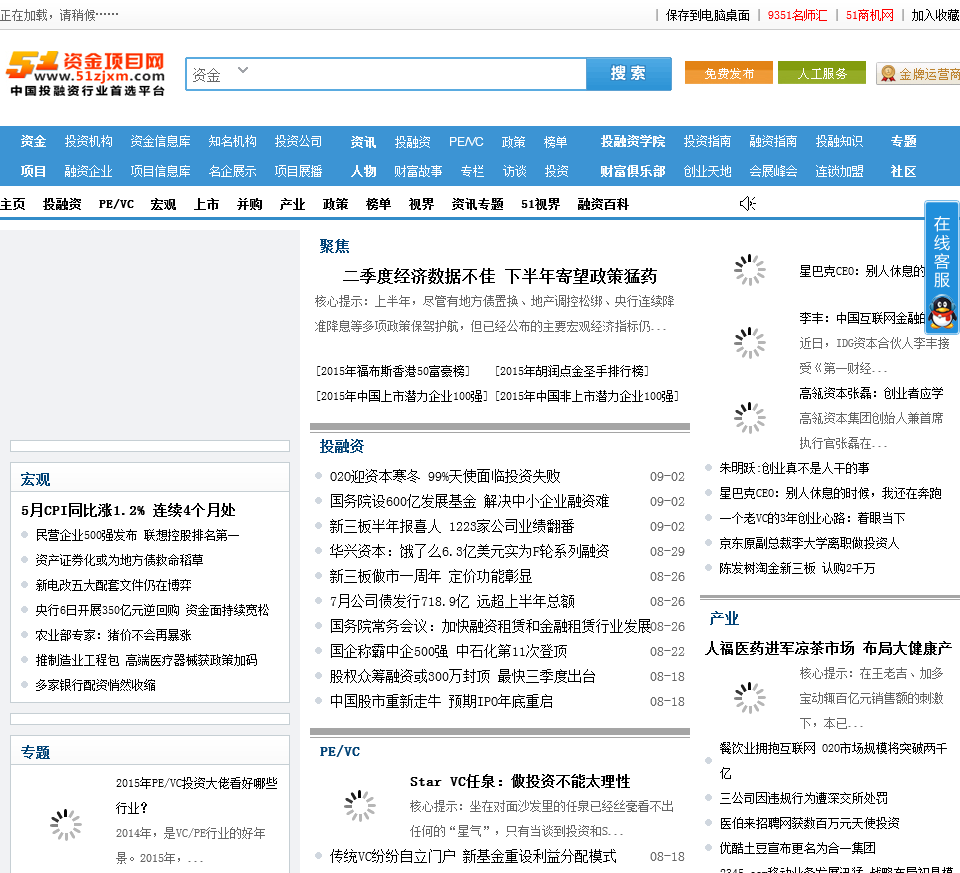Click the medal icon beside 金牌运营商

(x=886, y=74)
